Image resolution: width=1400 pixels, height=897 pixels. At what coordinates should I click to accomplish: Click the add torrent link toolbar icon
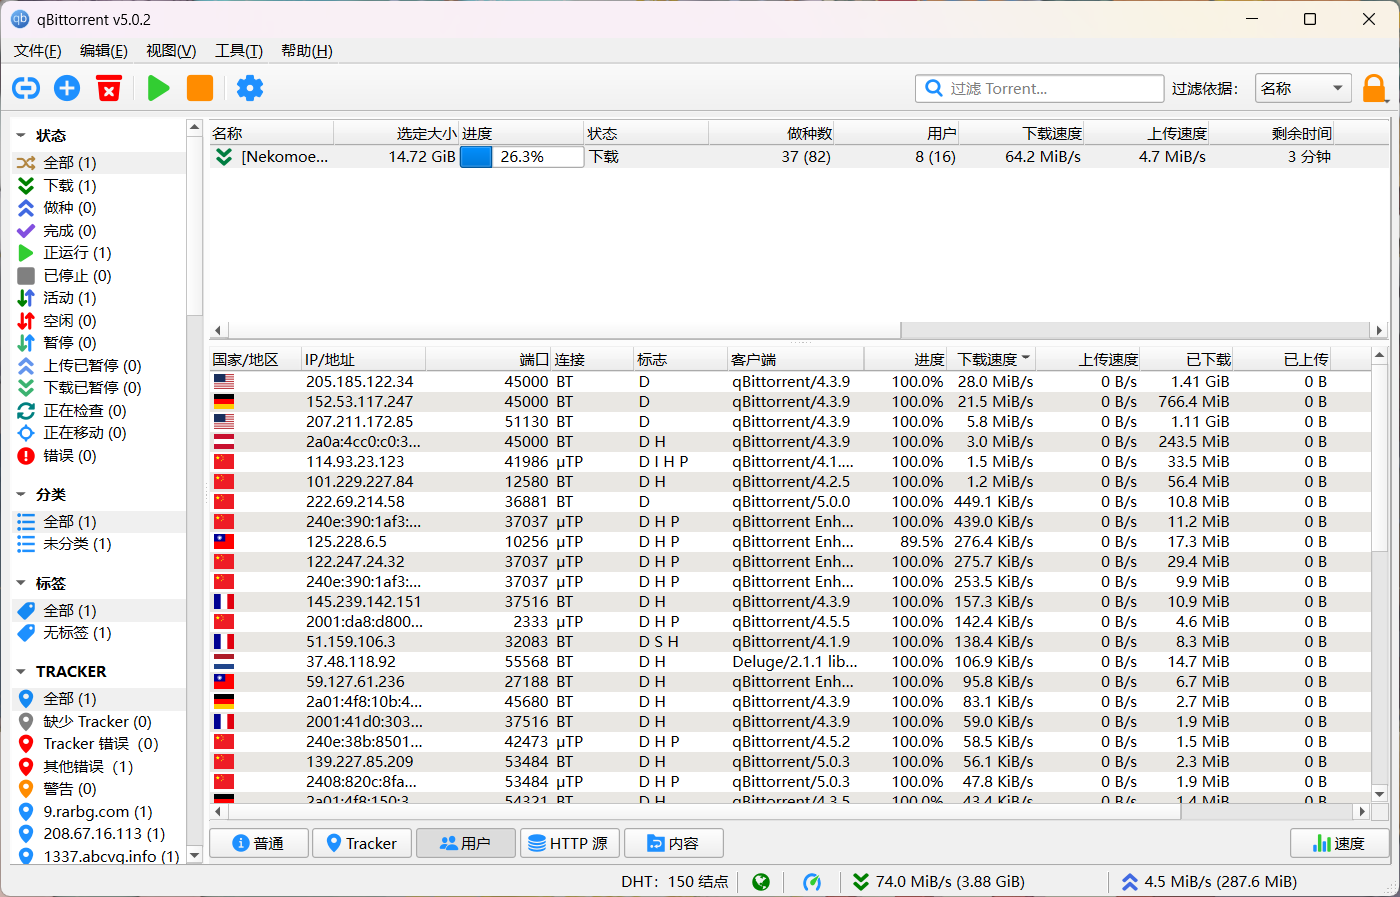tap(25, 88)
